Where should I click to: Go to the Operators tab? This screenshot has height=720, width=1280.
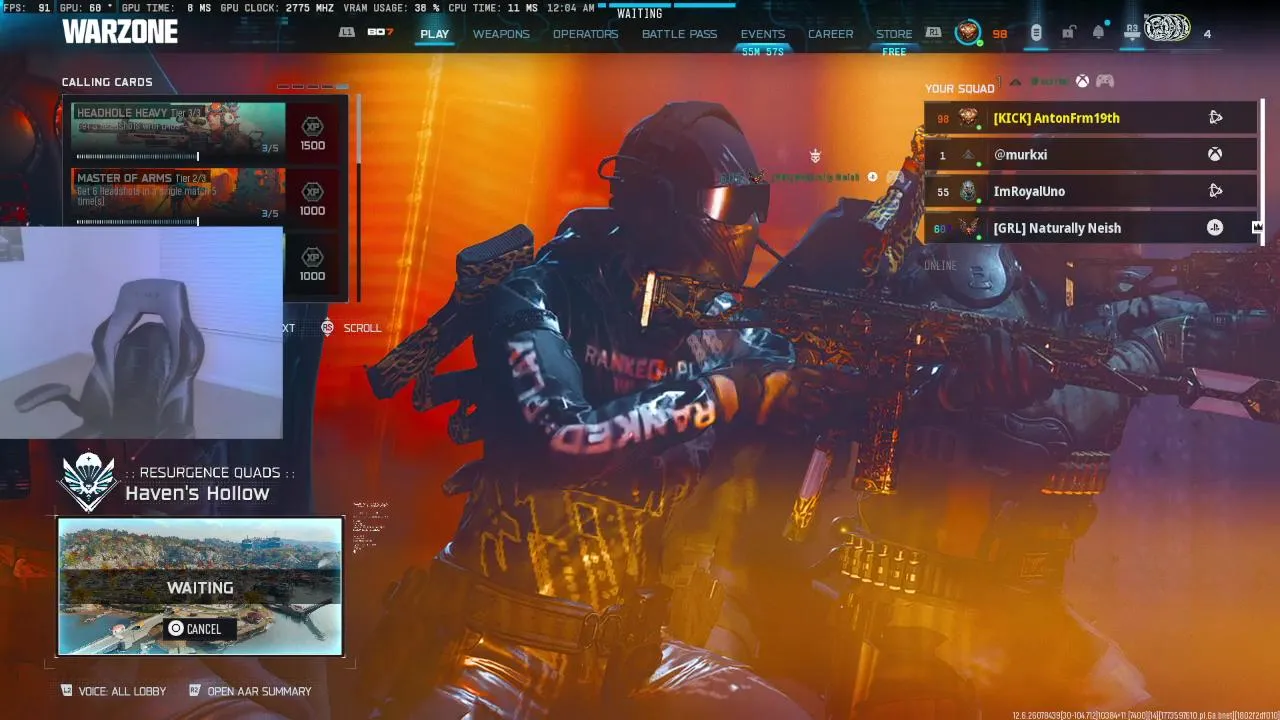(x=585, y=34)
